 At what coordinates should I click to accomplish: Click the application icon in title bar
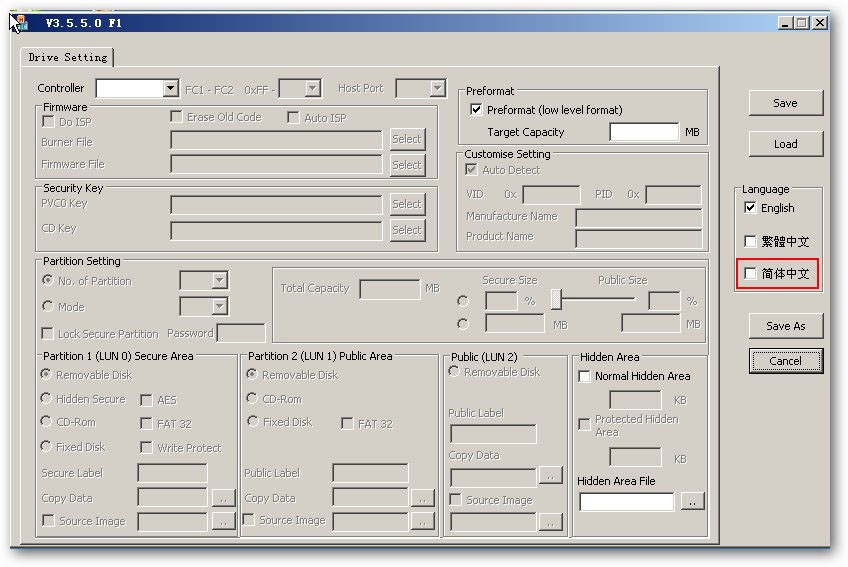21,22
